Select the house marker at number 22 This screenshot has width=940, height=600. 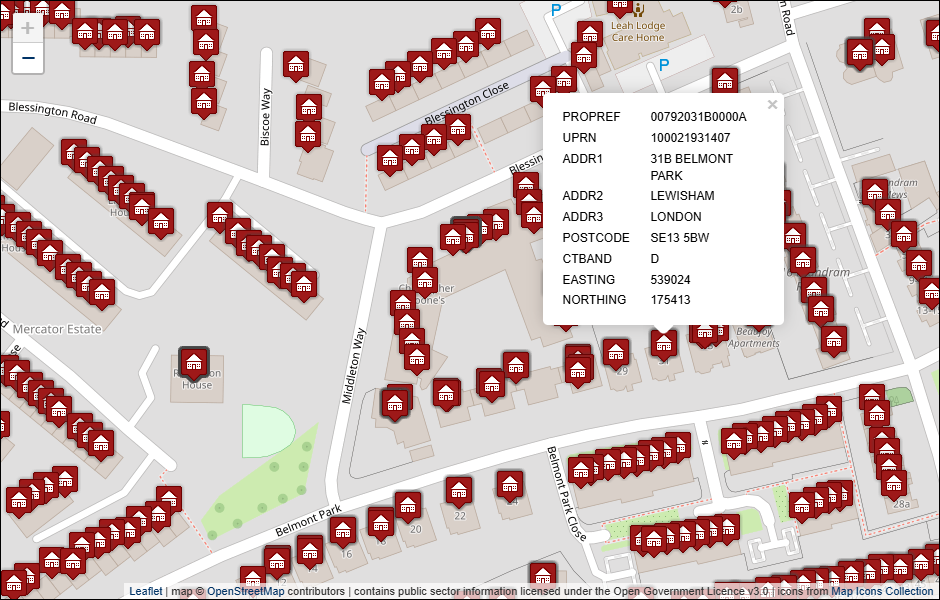tap(459, 490)
